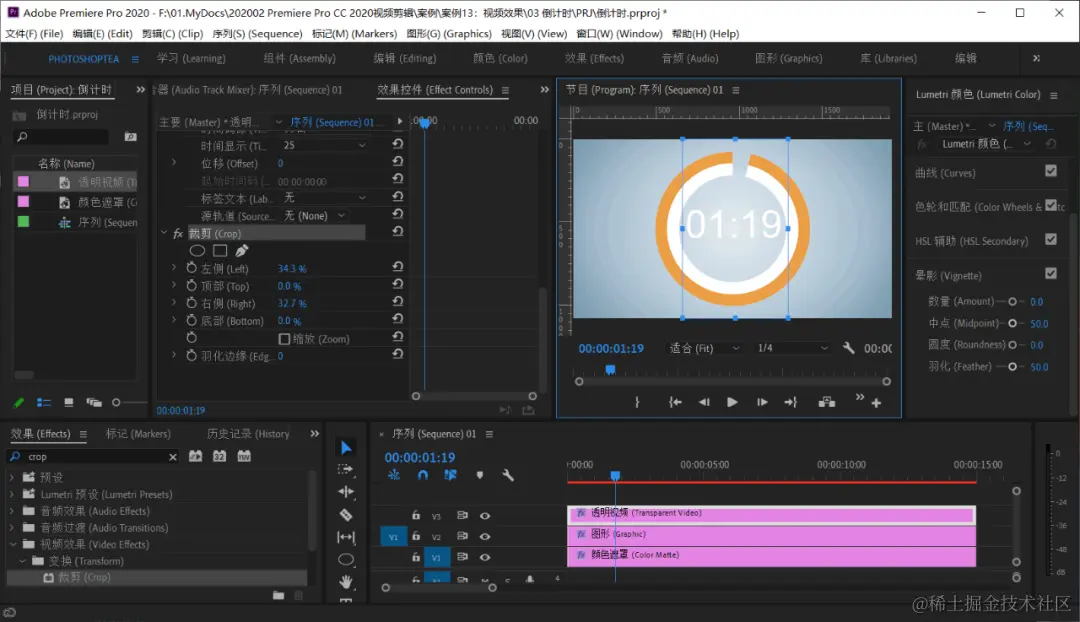
Task: Step forward one frame
Action: point(762,402)
